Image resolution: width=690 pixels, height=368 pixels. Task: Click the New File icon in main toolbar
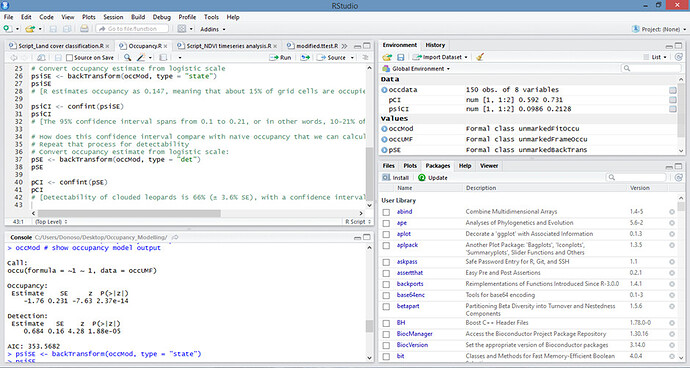coord(7,29)
